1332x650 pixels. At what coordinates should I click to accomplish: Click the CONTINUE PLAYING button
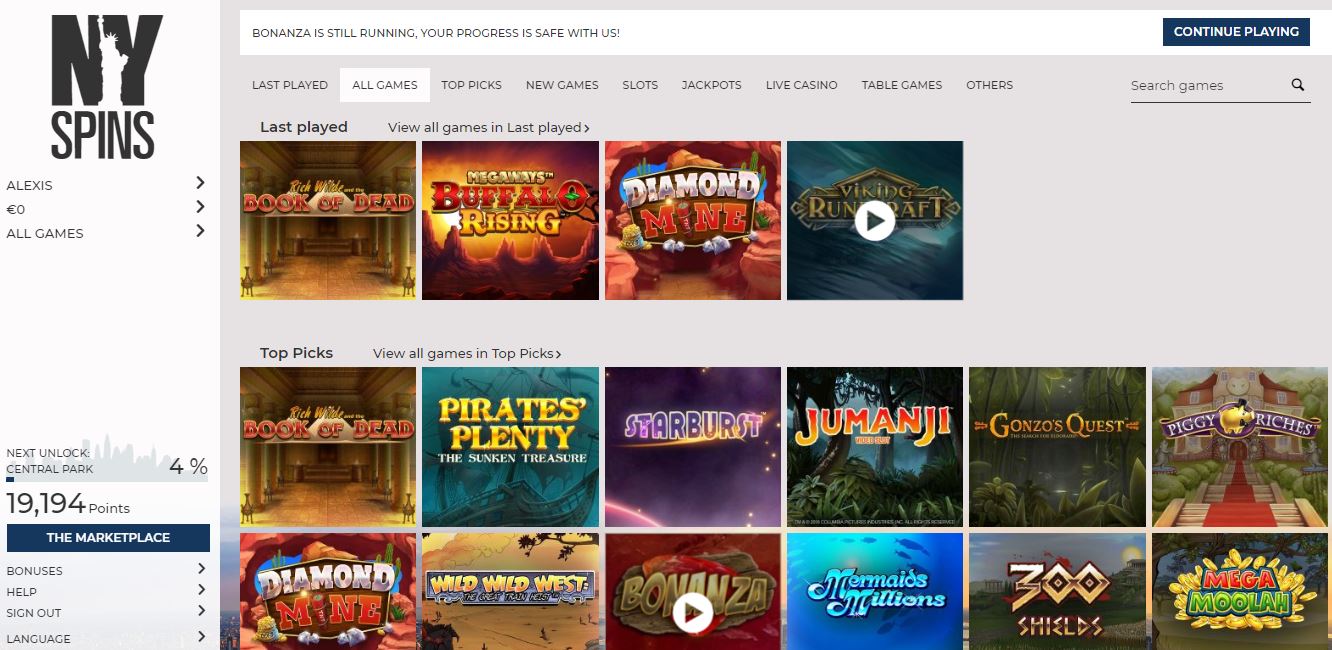(x=1236, y=32)
